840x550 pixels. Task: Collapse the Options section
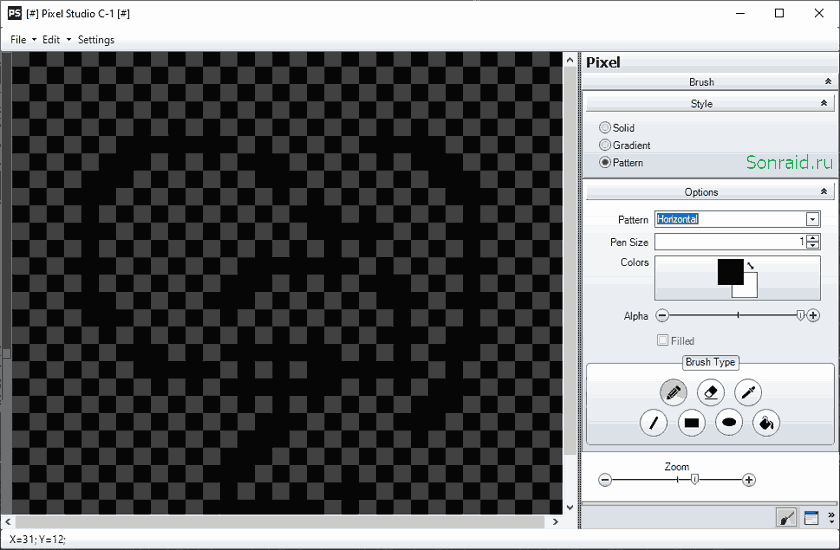click(x=824, y=191)
